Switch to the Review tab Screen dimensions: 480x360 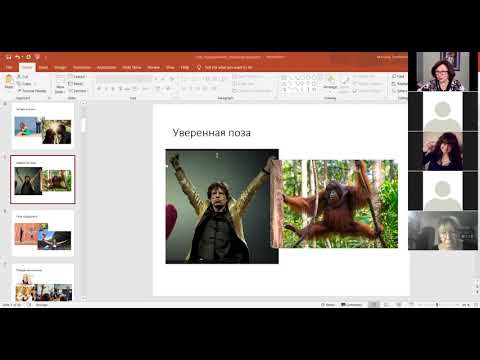point(153,67)
